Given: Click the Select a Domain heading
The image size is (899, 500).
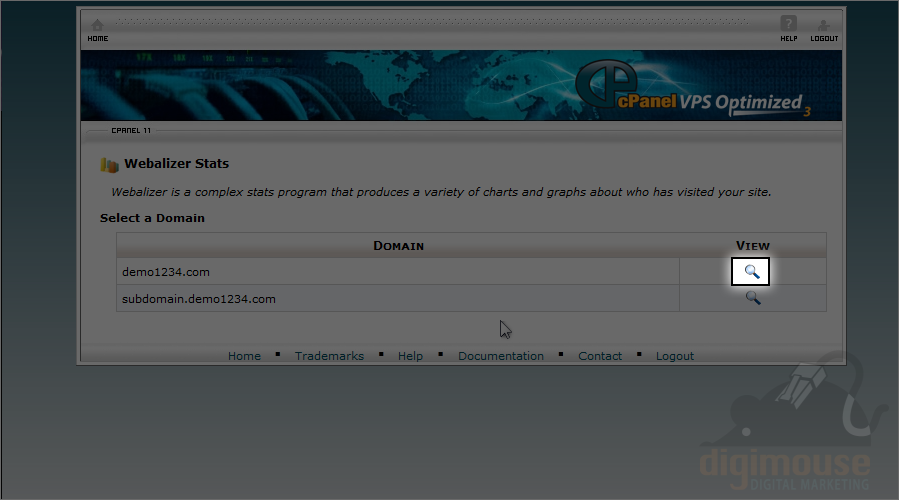Looking at the screenshot, I should [x=152, y=218].
